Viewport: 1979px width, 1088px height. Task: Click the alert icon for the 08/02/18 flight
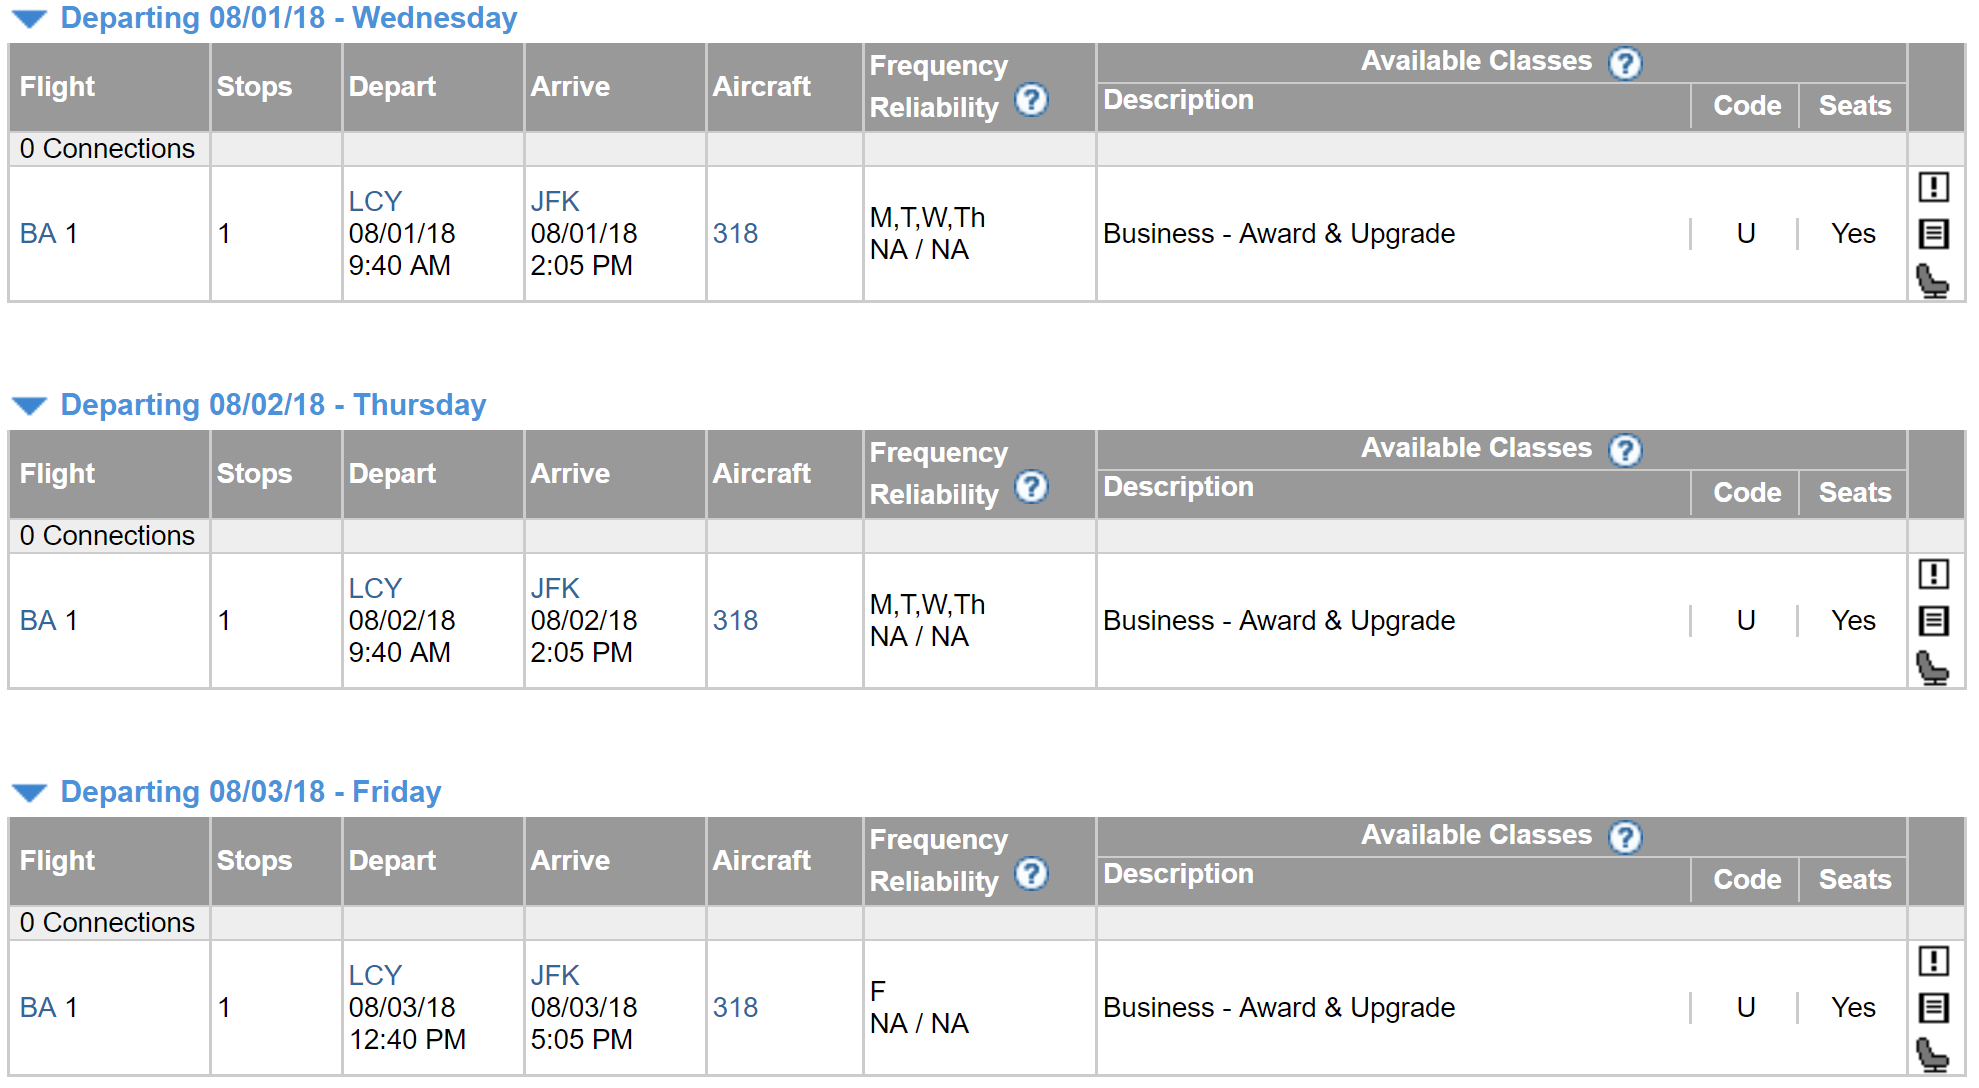click(1932, 574)
